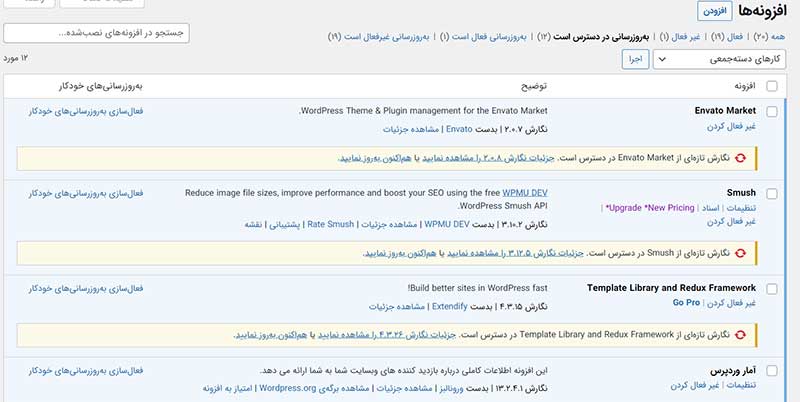Viewport: 800px width, 402px height.
Task: Open Smush اسناد docs link
Action: point(710,208)
